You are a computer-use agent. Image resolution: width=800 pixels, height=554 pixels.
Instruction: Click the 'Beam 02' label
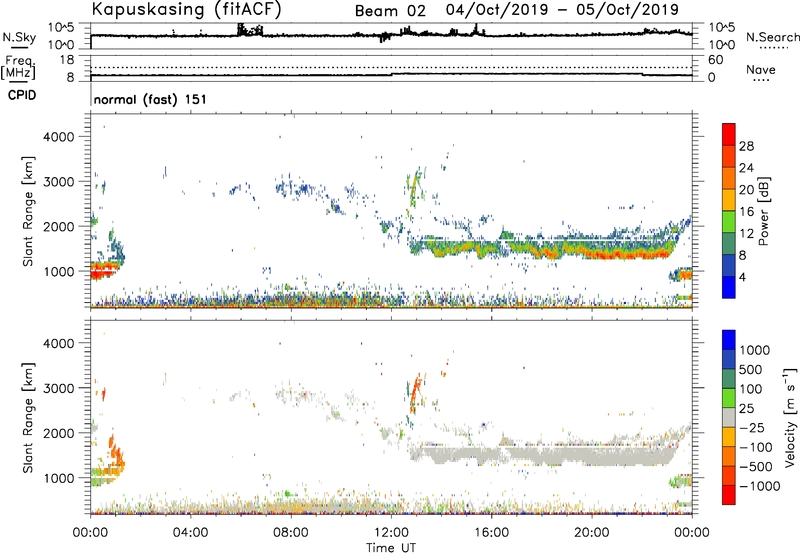390,11
